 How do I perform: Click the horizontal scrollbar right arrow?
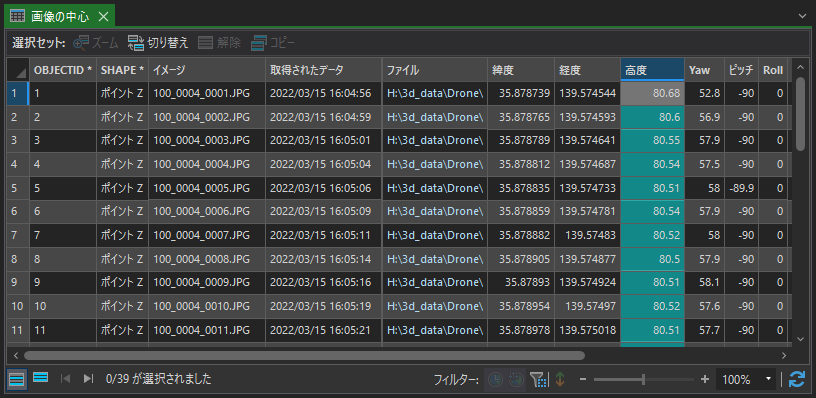point(784,355)
